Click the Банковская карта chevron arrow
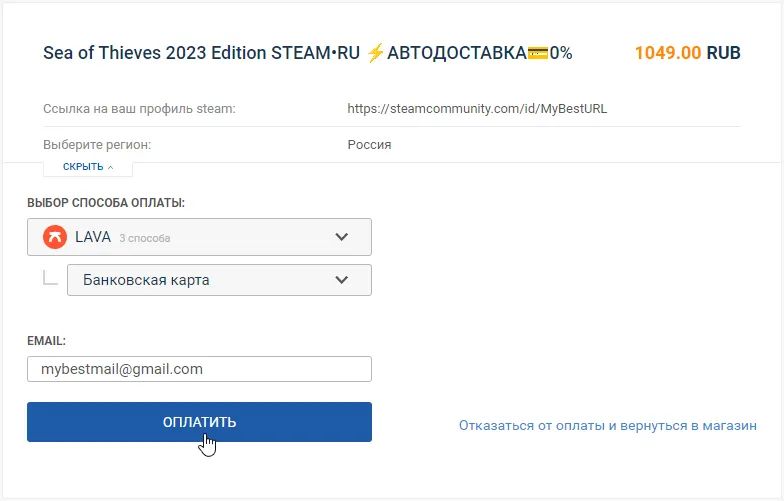 point(342,280)
